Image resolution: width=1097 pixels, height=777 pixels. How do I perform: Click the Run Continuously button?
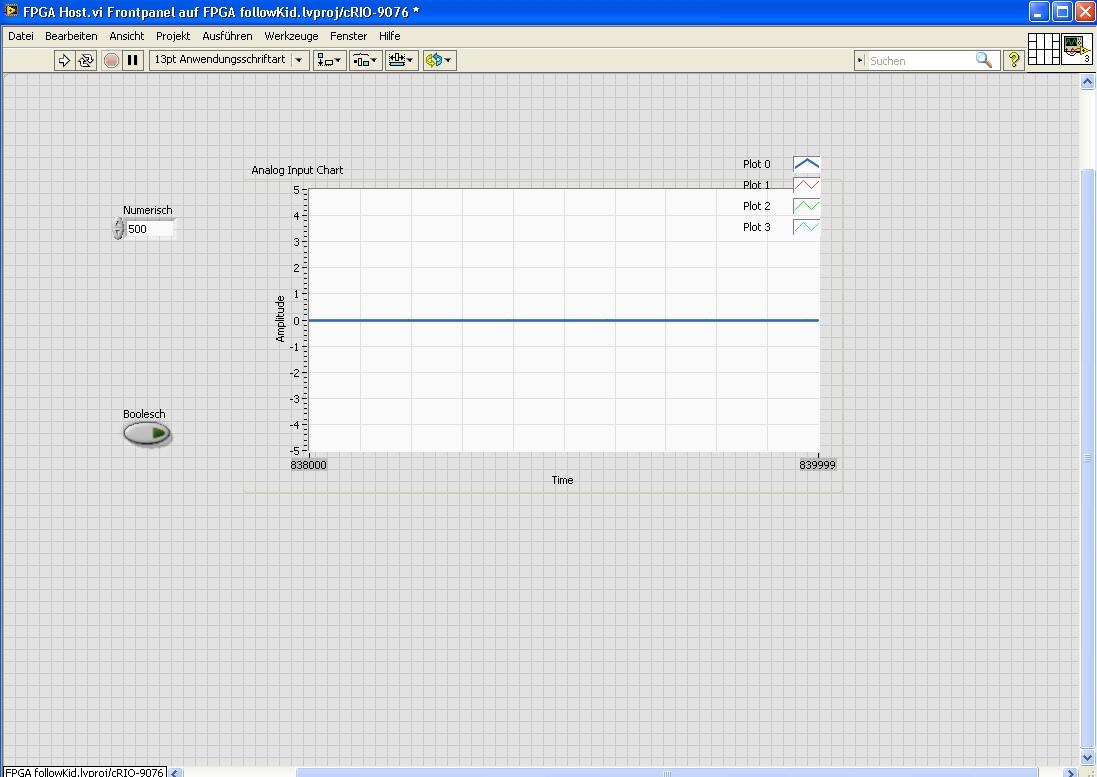tap(86, 60)
